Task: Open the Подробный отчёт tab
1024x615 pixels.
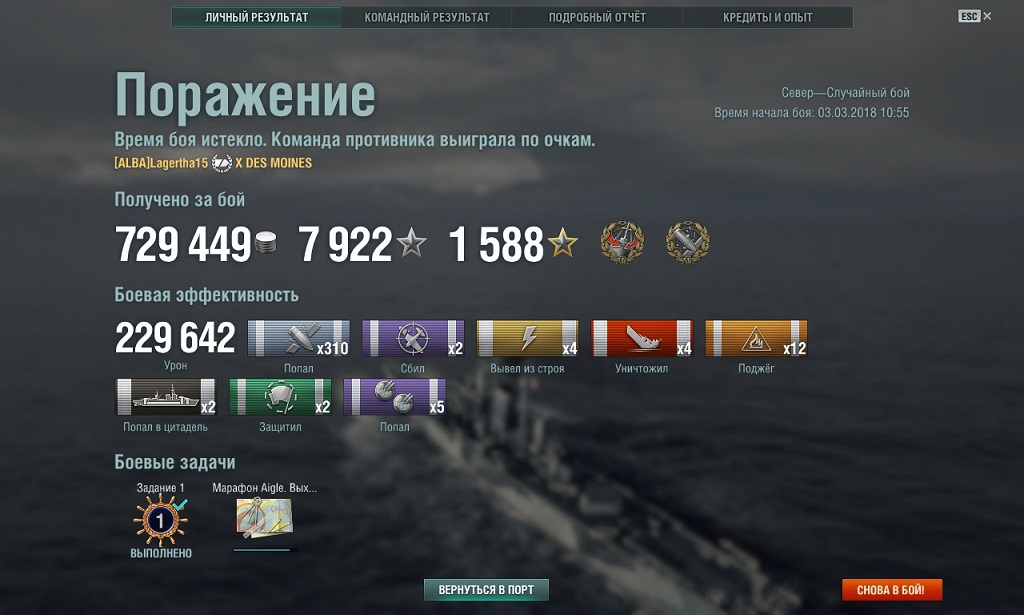Action: (597, 18)
